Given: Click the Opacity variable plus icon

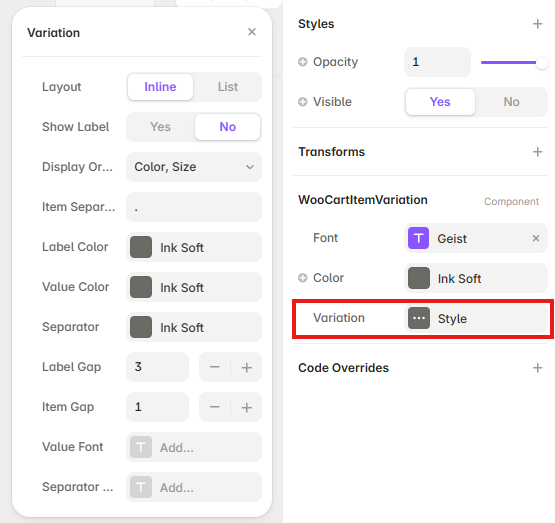Looking at the screenshot, I should (303, 62).
